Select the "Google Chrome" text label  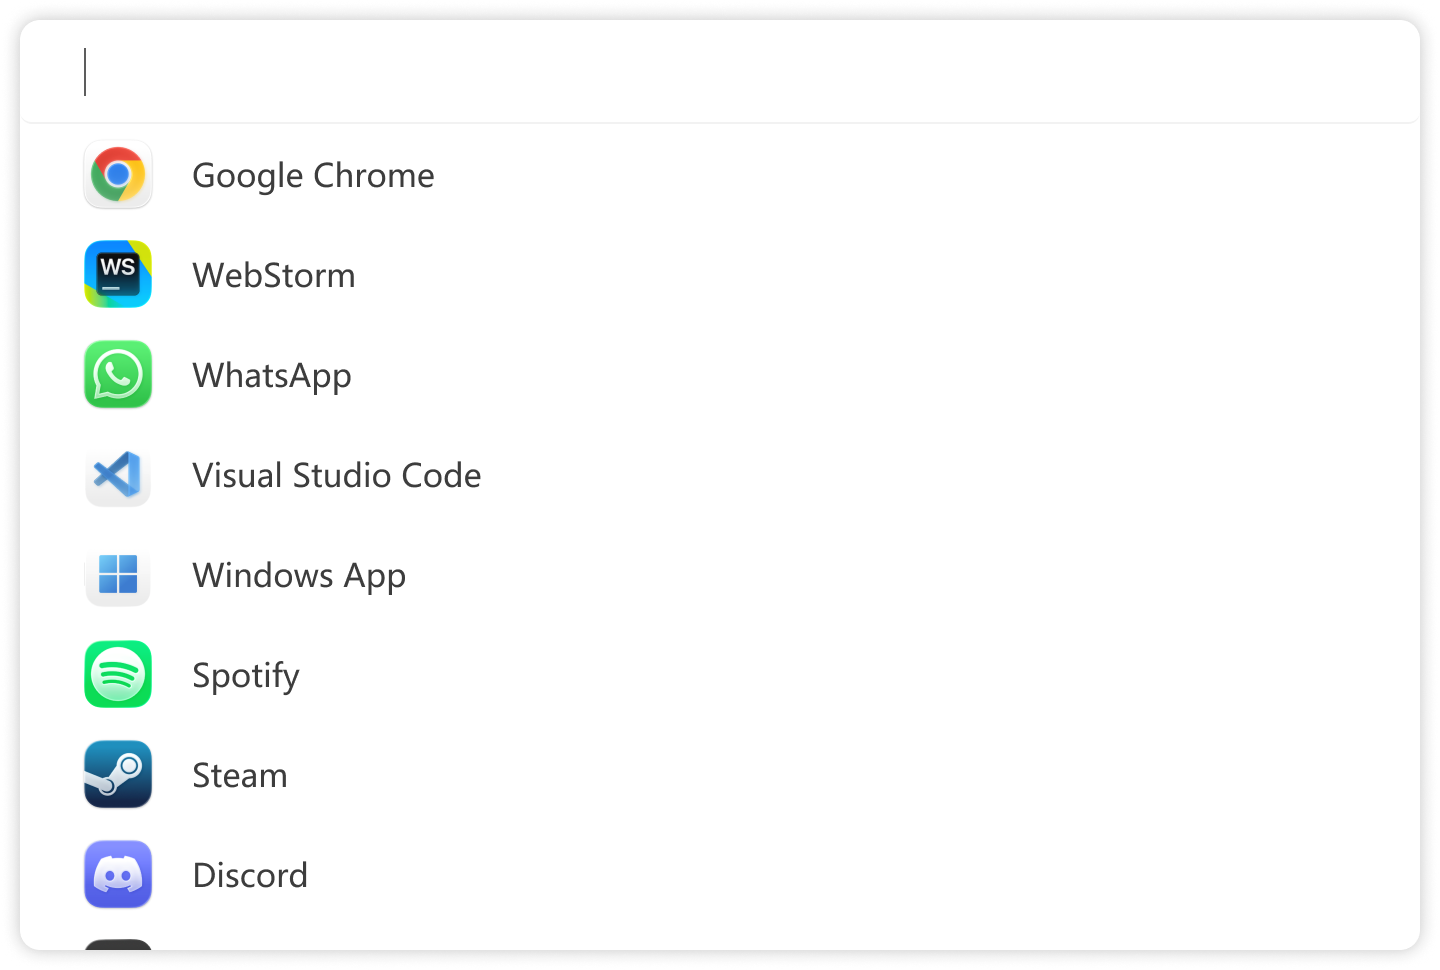313,176
